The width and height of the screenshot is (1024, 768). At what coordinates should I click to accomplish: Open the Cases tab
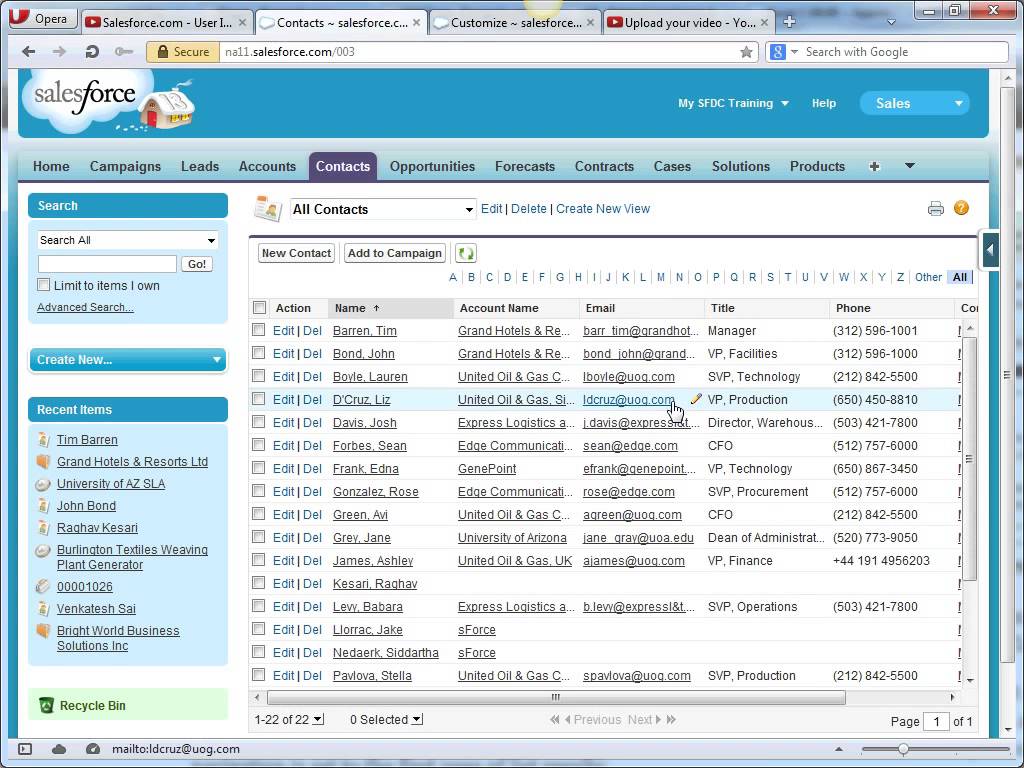click(672, 167)
